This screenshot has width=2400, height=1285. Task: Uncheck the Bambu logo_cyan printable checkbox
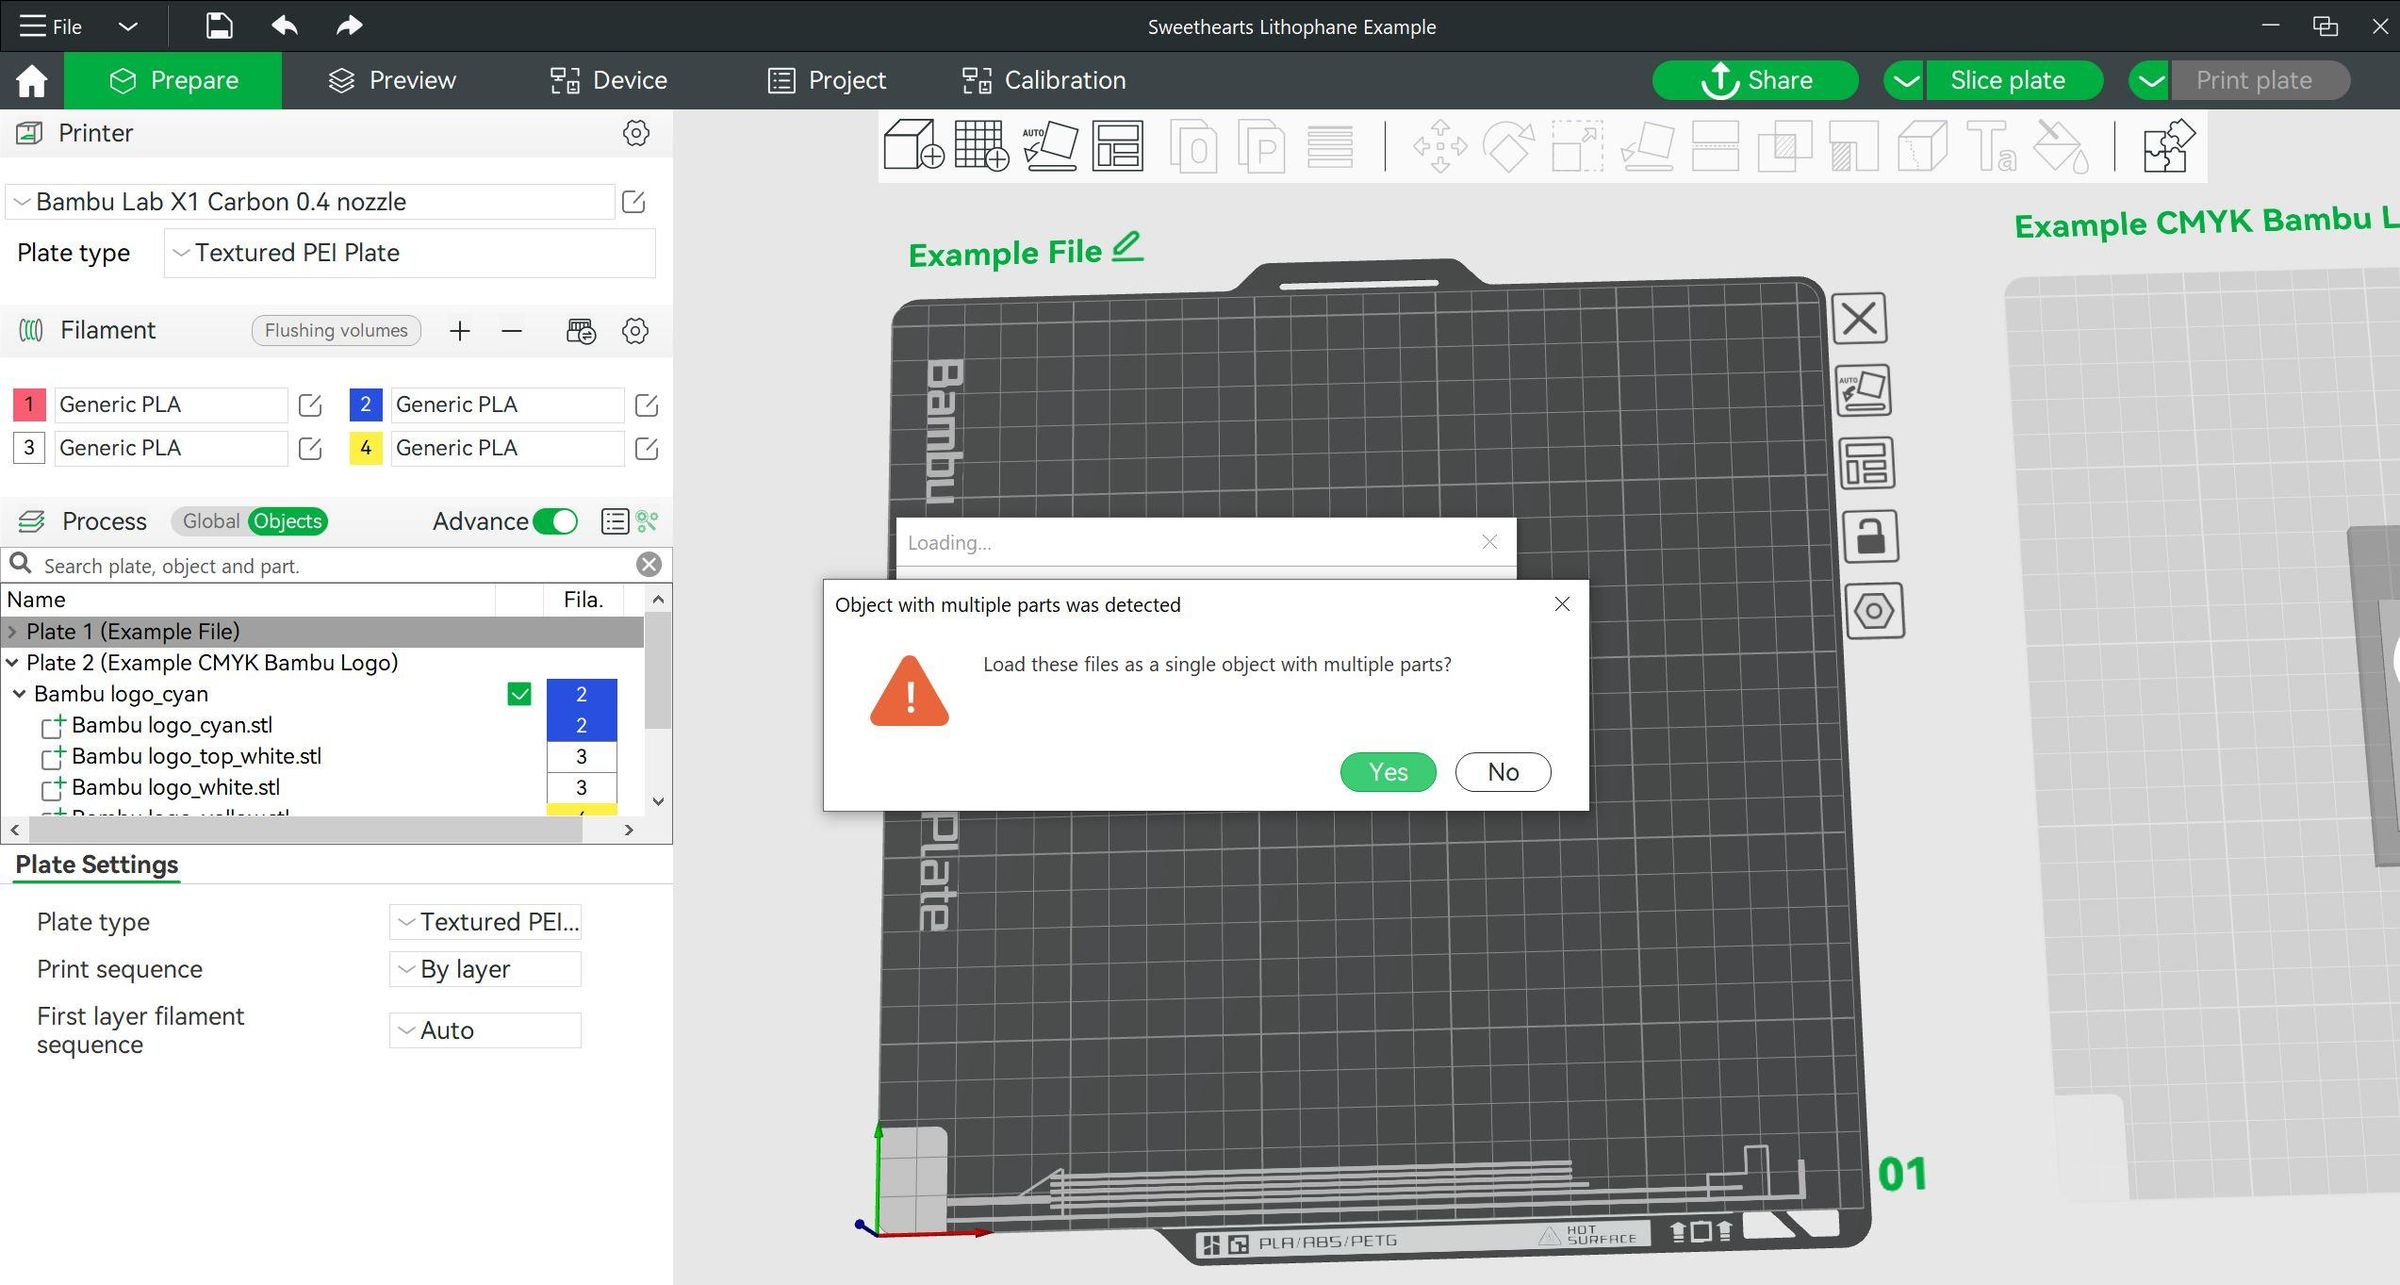pos(519,694)
